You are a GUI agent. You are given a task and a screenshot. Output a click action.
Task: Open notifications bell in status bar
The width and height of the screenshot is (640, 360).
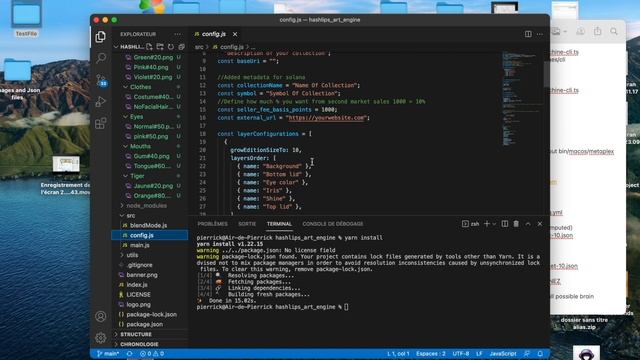pos(540,353)
